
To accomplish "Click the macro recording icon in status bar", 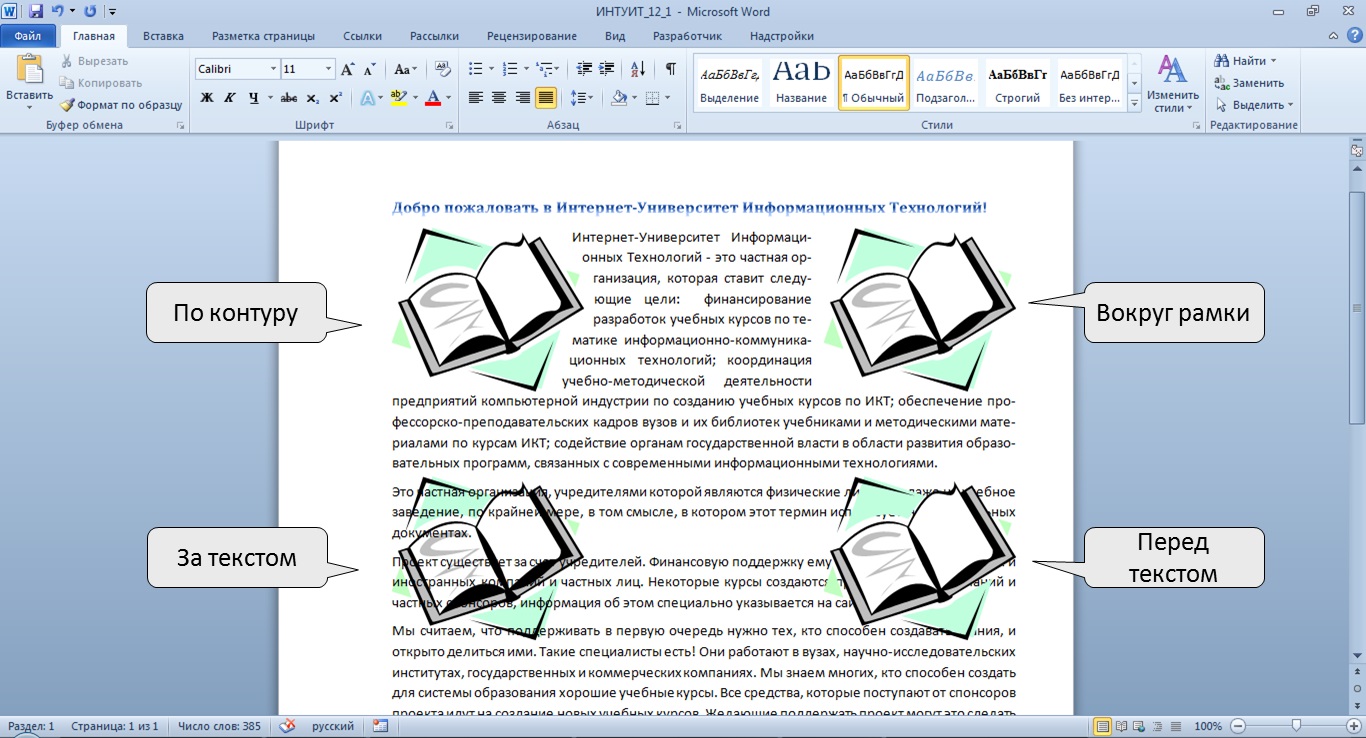I will [x=380, y=726].
